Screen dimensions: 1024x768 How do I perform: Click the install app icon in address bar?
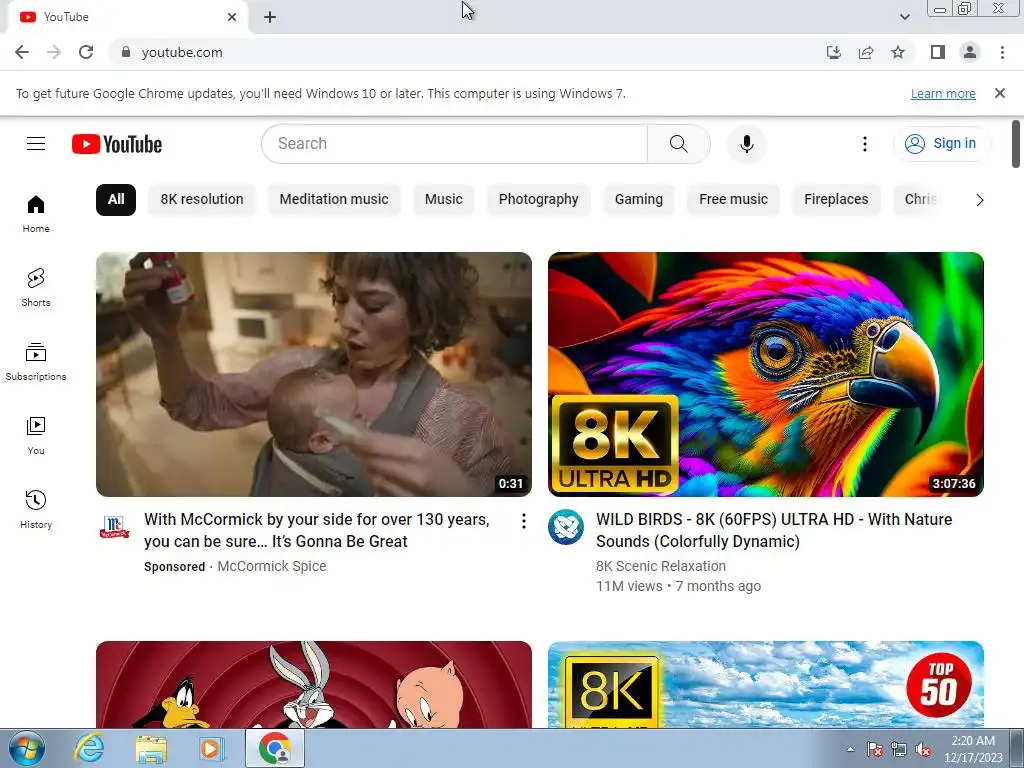[x=834, y=52]
